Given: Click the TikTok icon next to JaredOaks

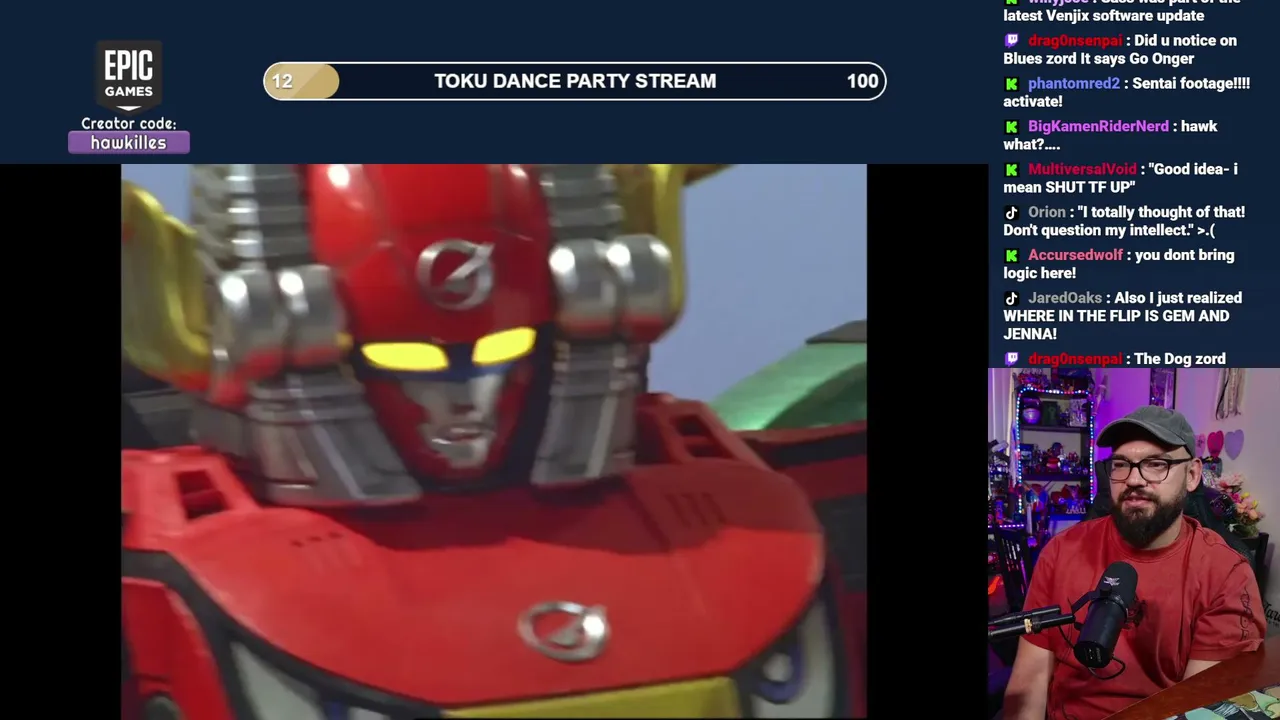Looking at the screenshot, I should [x=1012, y=299].
